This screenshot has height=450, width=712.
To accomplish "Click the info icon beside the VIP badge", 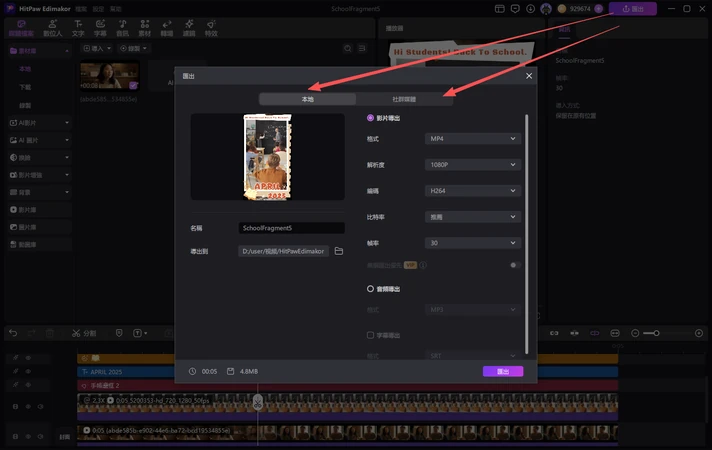I will (423, 265).
